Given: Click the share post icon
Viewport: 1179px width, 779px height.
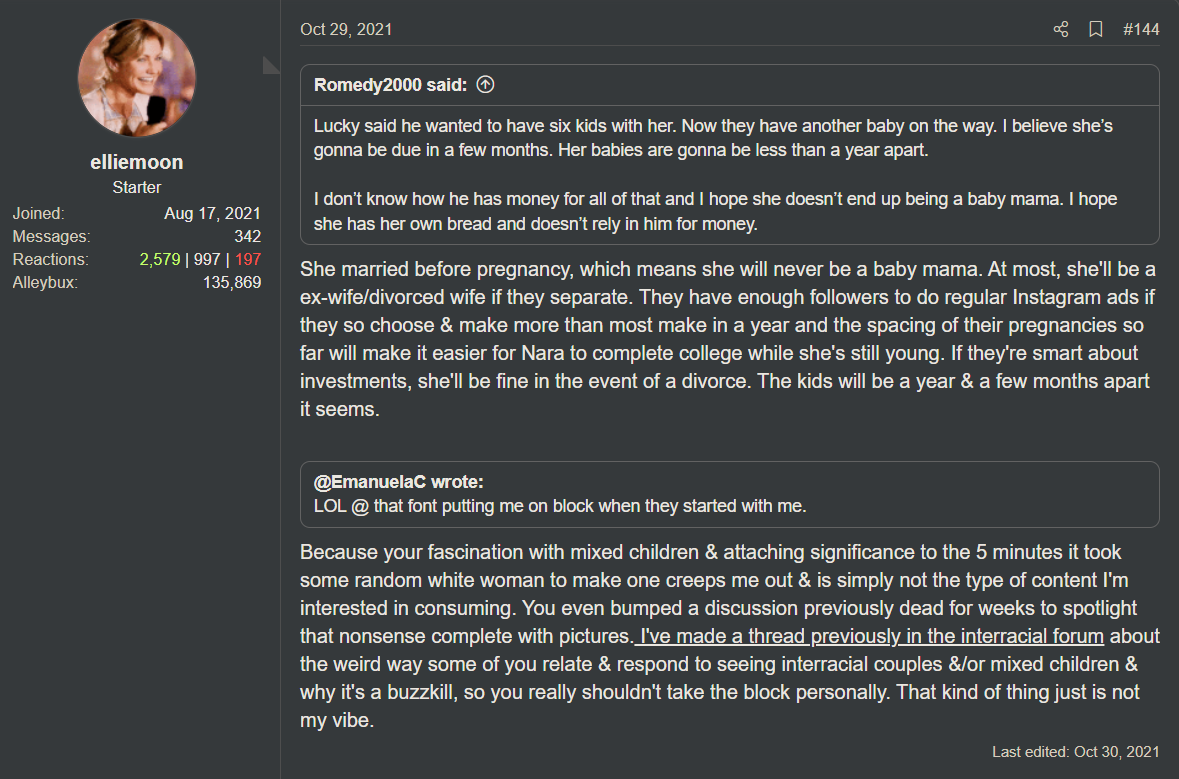Looking at the screenshot, I should coord(1061,30).
